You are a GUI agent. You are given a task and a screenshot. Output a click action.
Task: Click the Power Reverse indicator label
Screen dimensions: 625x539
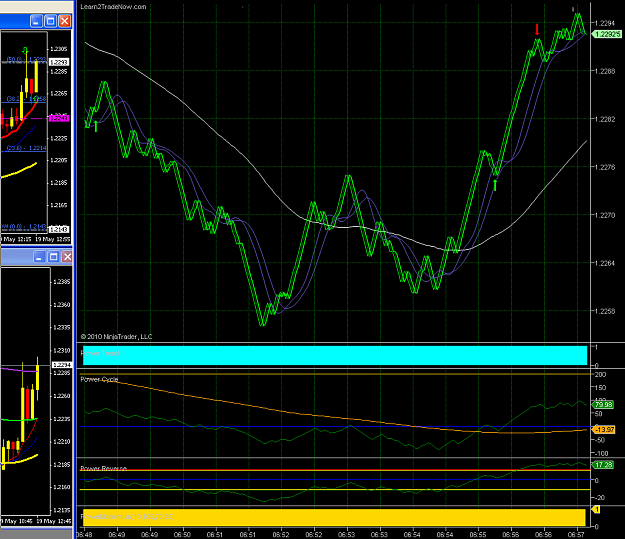pos(104,468)
